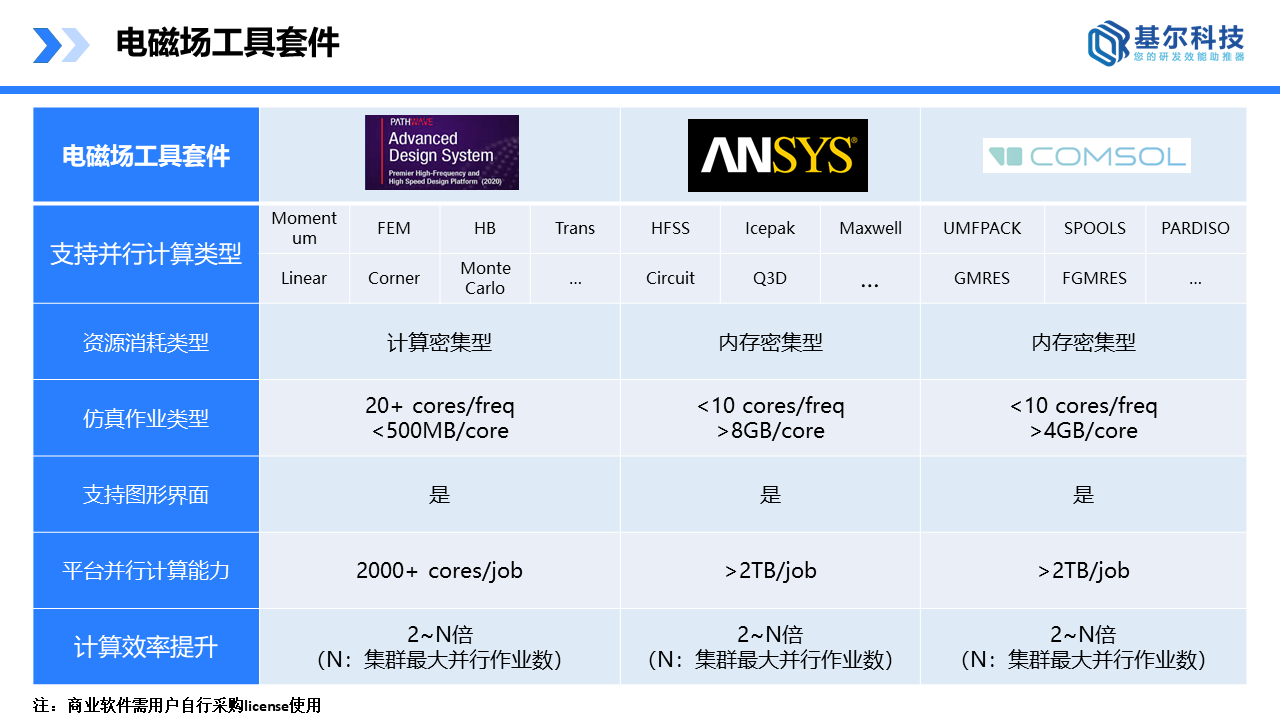Select the 电磁场工具套件 table header cell

tap(146, 156)
